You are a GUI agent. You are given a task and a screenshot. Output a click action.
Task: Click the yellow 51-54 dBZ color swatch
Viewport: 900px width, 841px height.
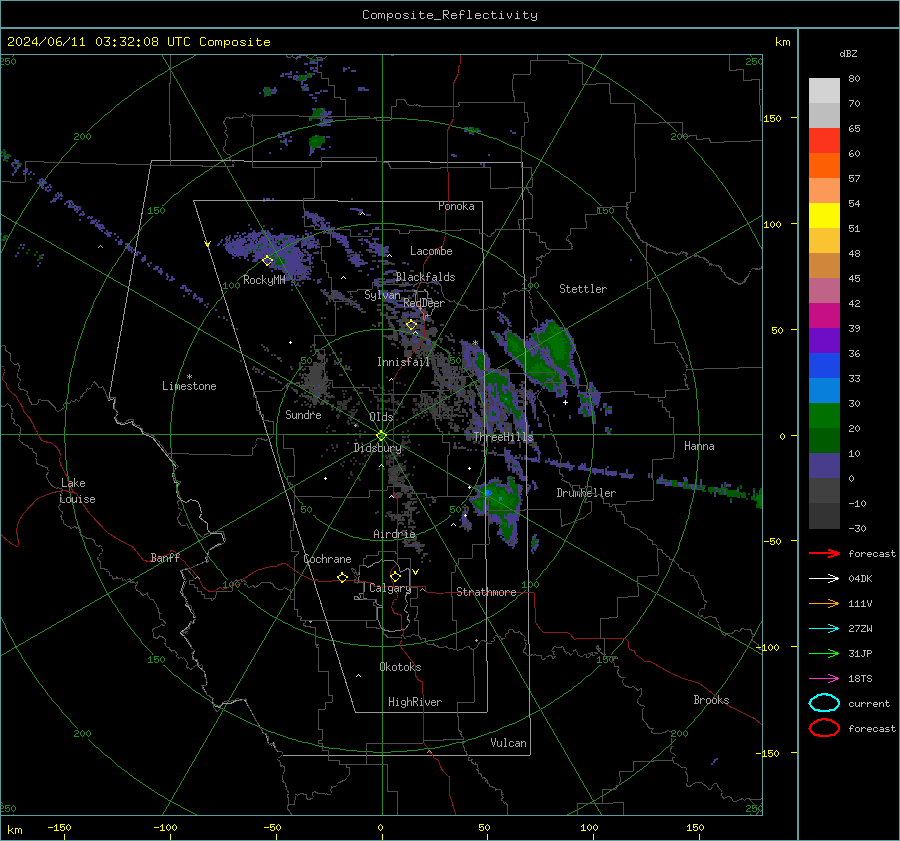click(824, 216)
